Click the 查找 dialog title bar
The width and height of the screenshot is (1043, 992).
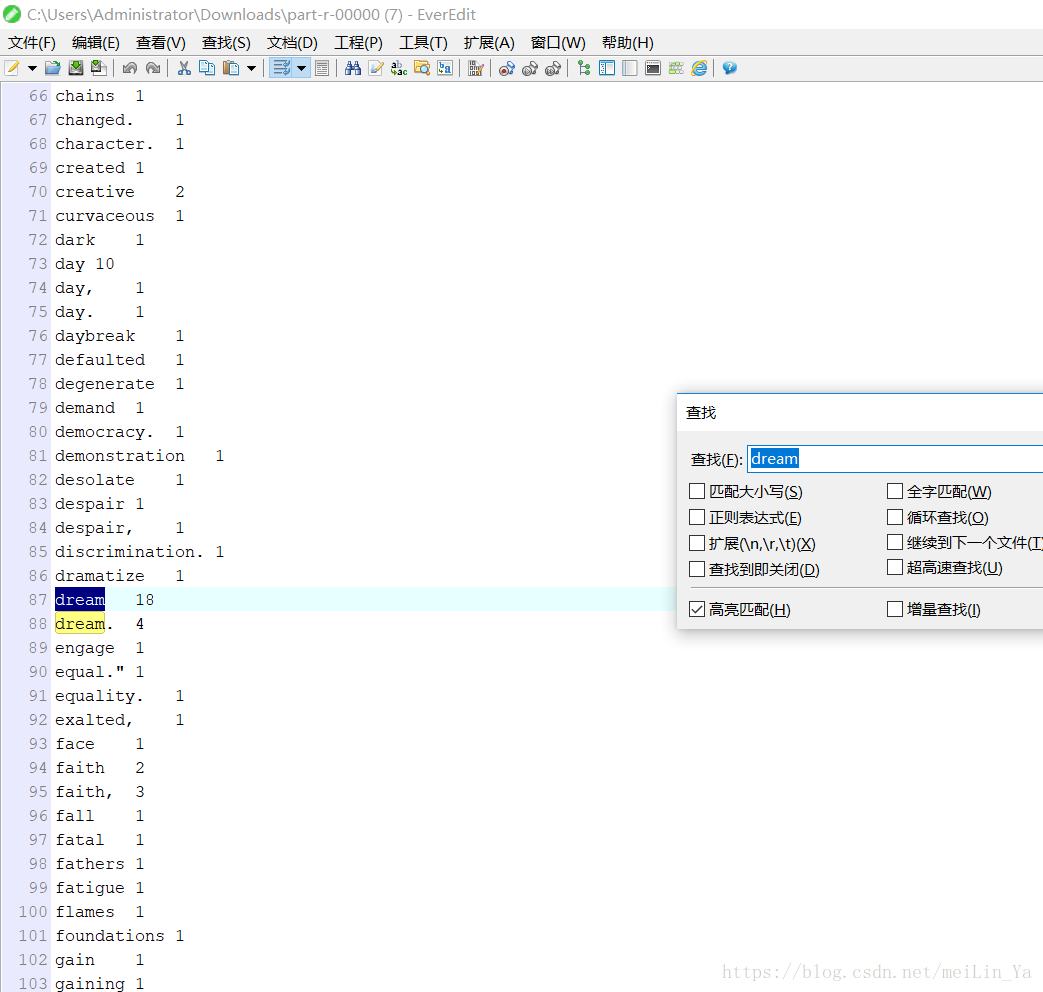point(860,413)
